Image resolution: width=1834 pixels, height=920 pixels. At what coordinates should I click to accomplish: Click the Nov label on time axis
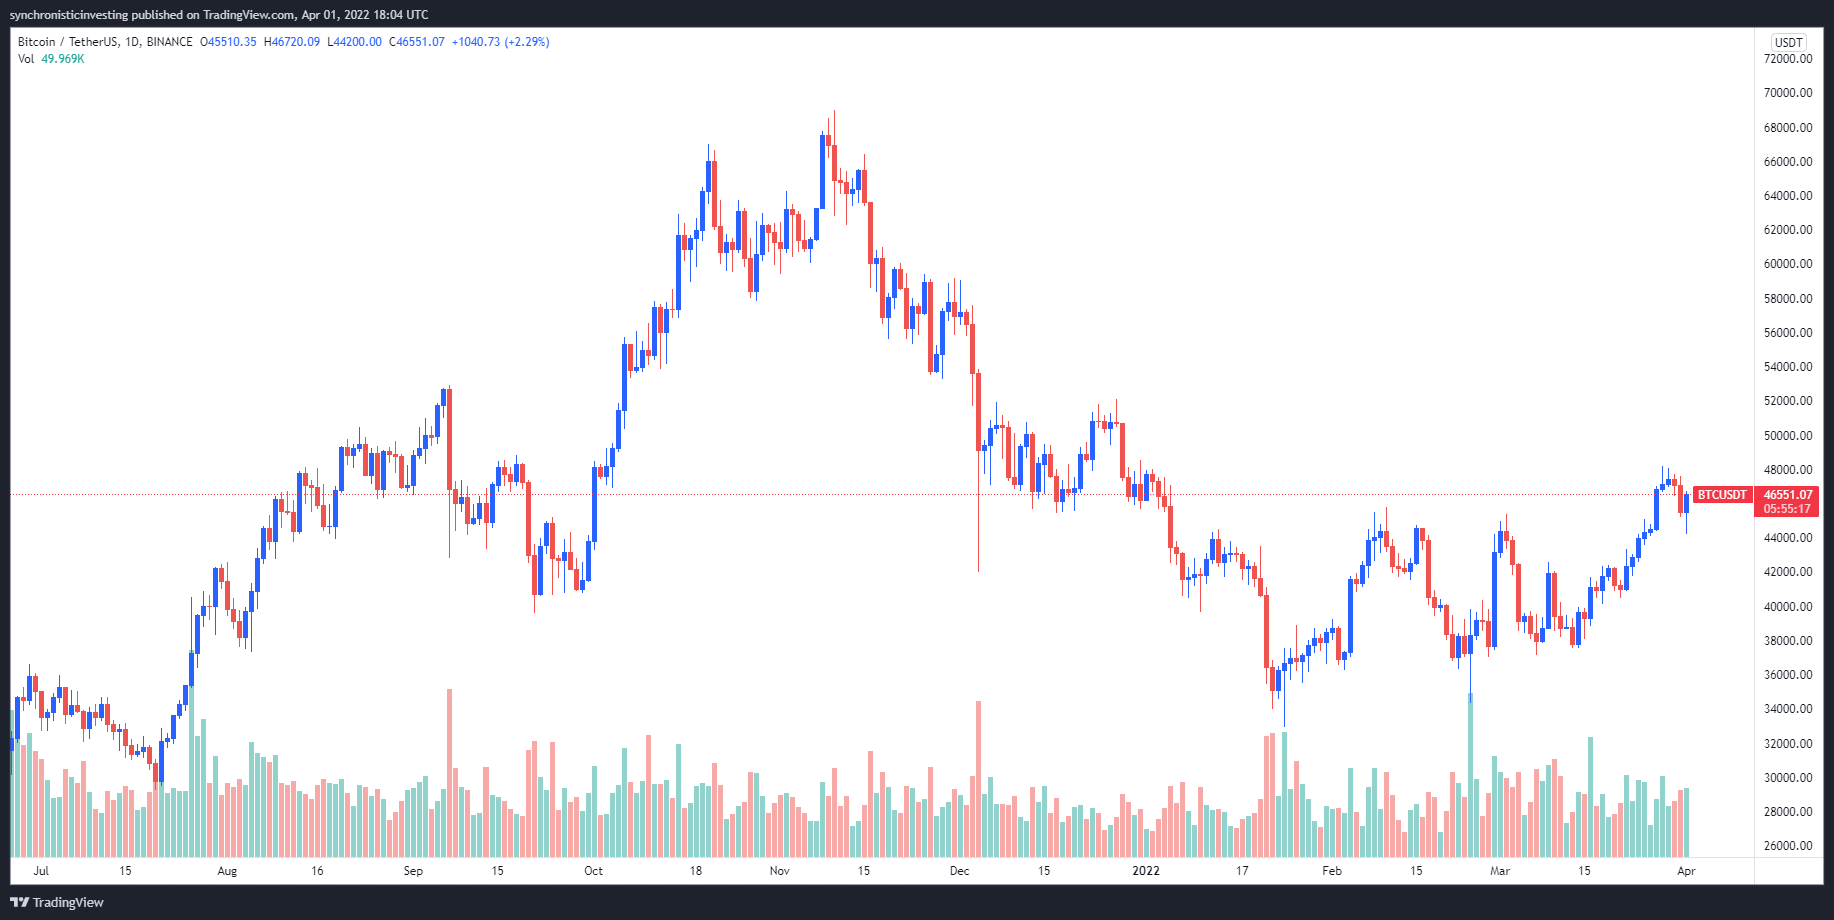pos(780,871)
